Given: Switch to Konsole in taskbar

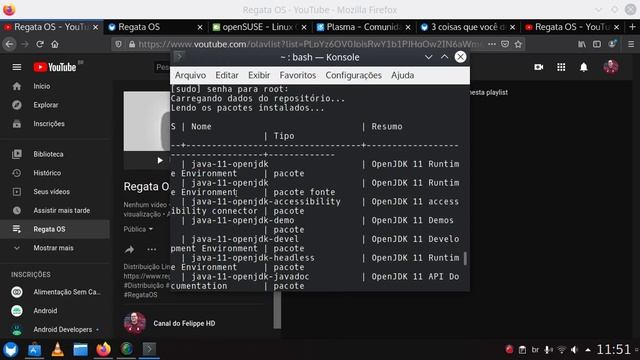Looking at the screenshot, I should point(149,349).
